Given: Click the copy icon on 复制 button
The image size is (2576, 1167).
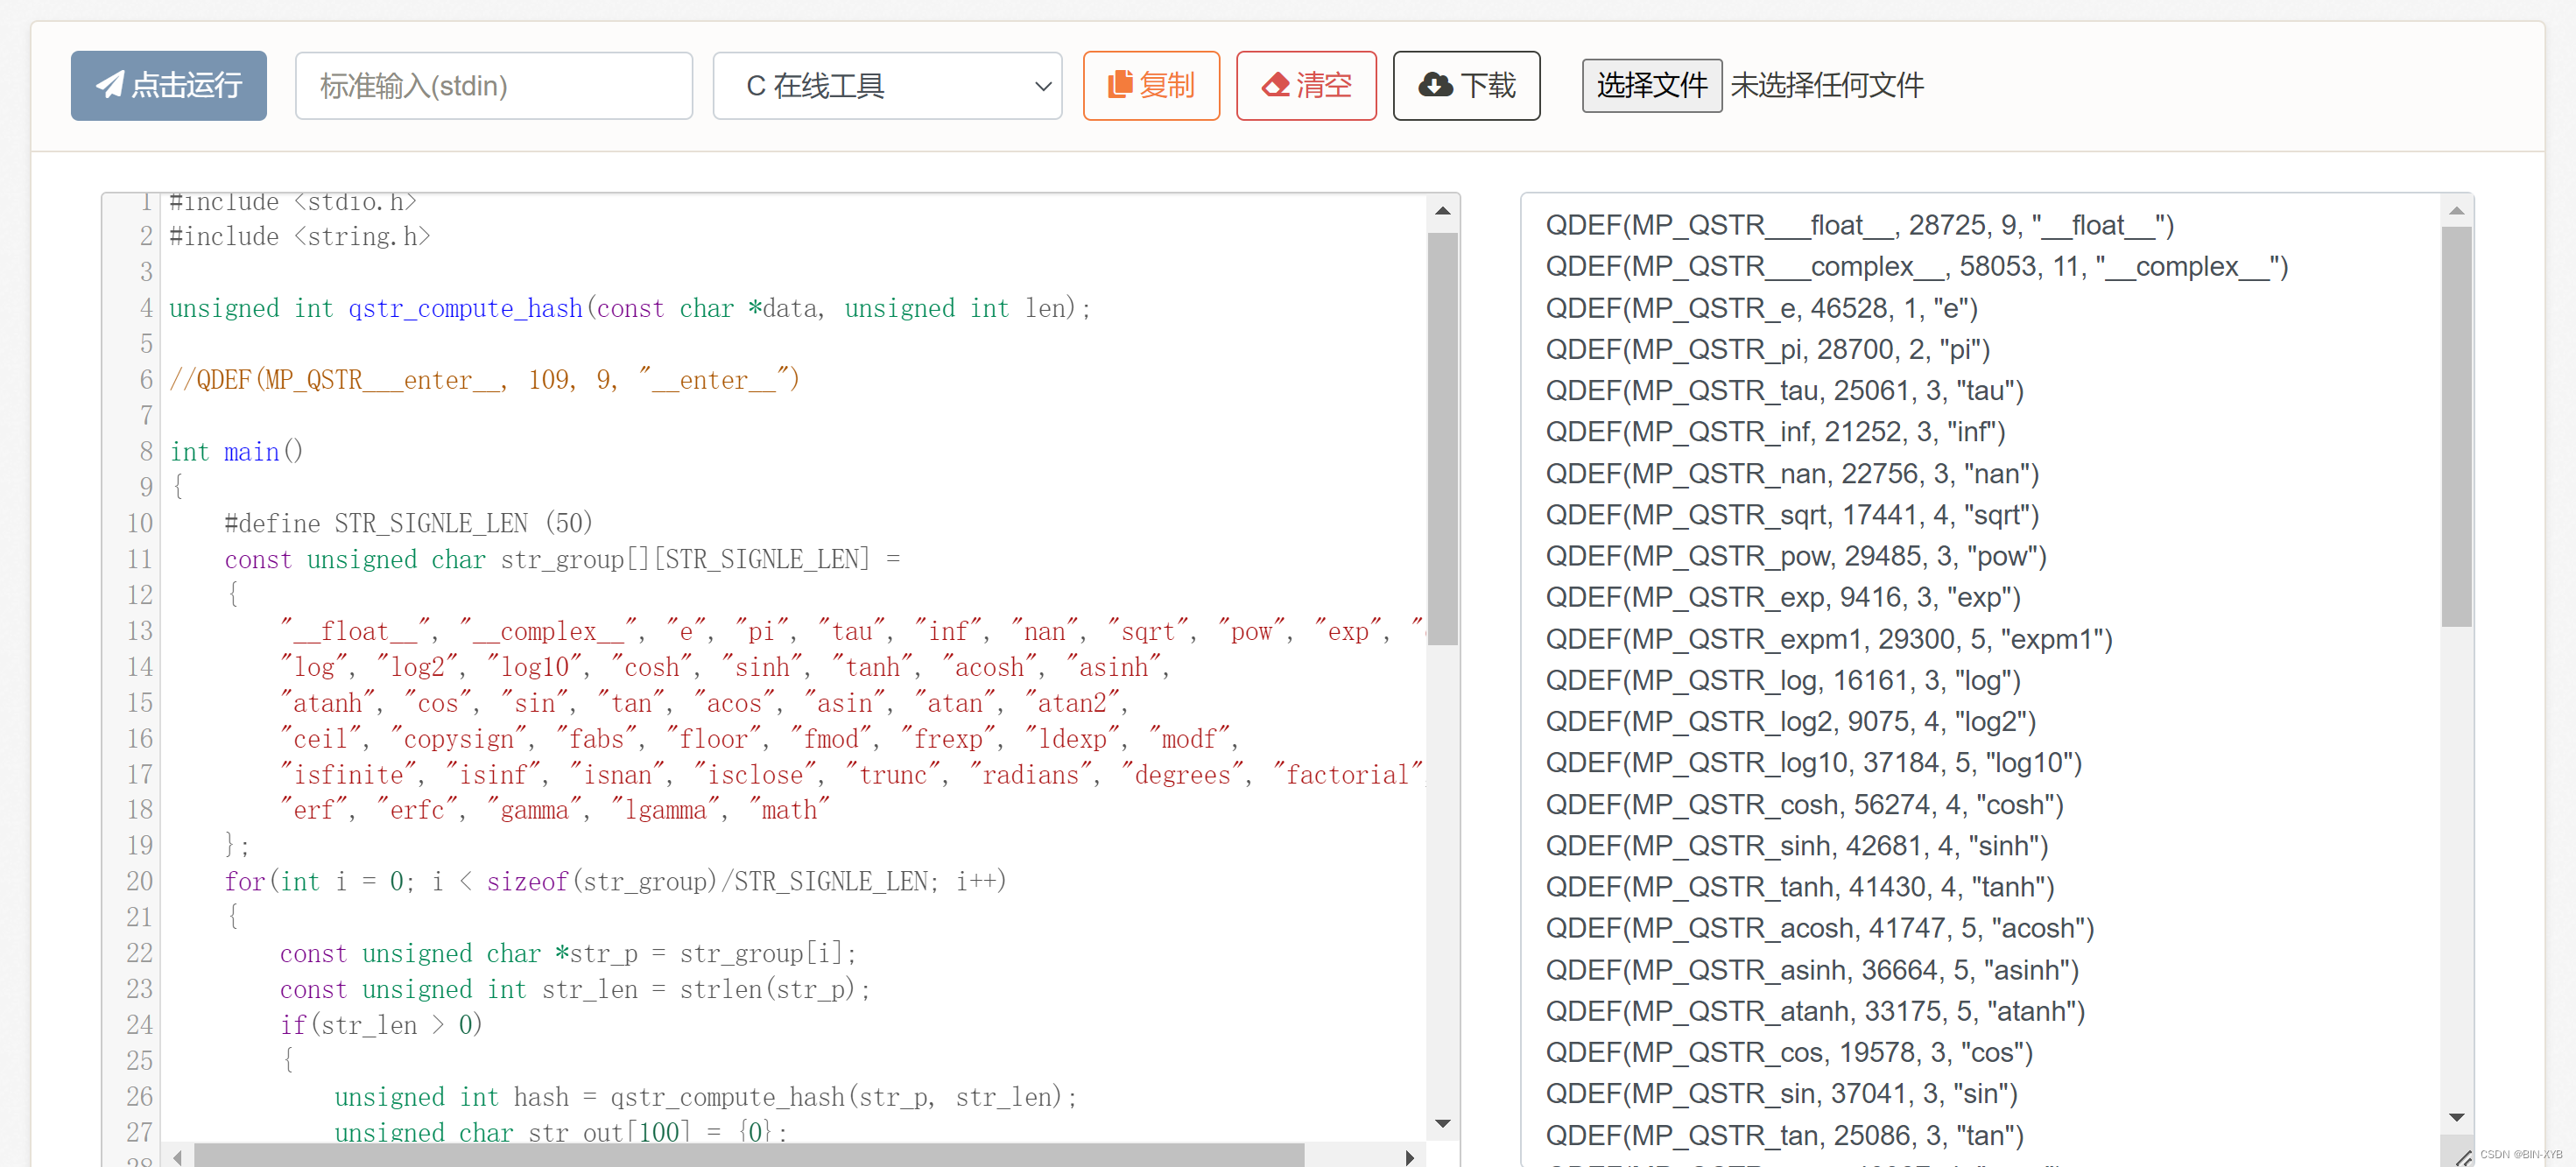Looking at the screenshot, I should click(1121, 85).
